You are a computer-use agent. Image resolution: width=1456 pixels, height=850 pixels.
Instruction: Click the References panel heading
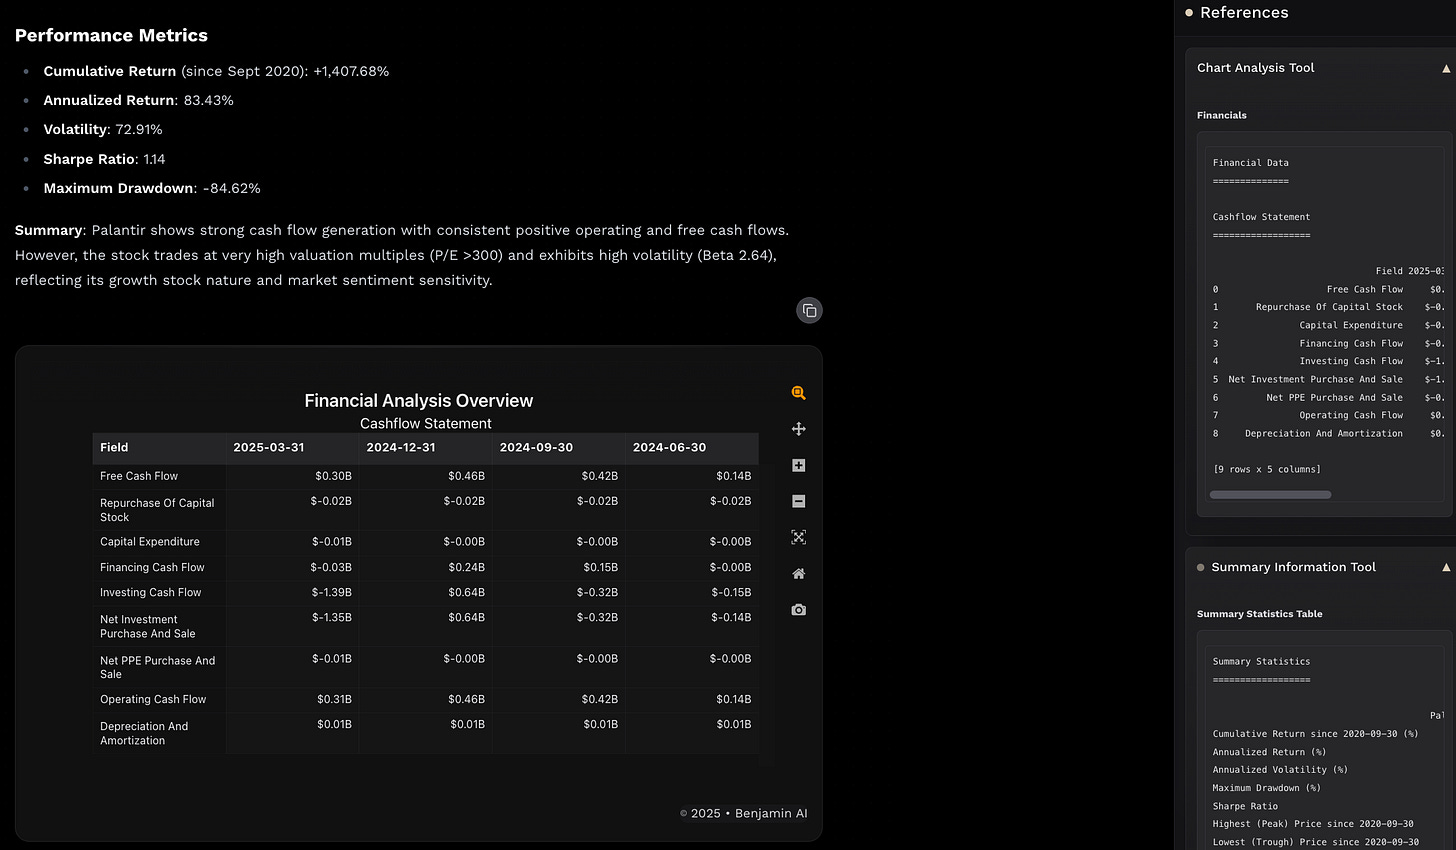pyautogui.click(x=1244, y=12)
